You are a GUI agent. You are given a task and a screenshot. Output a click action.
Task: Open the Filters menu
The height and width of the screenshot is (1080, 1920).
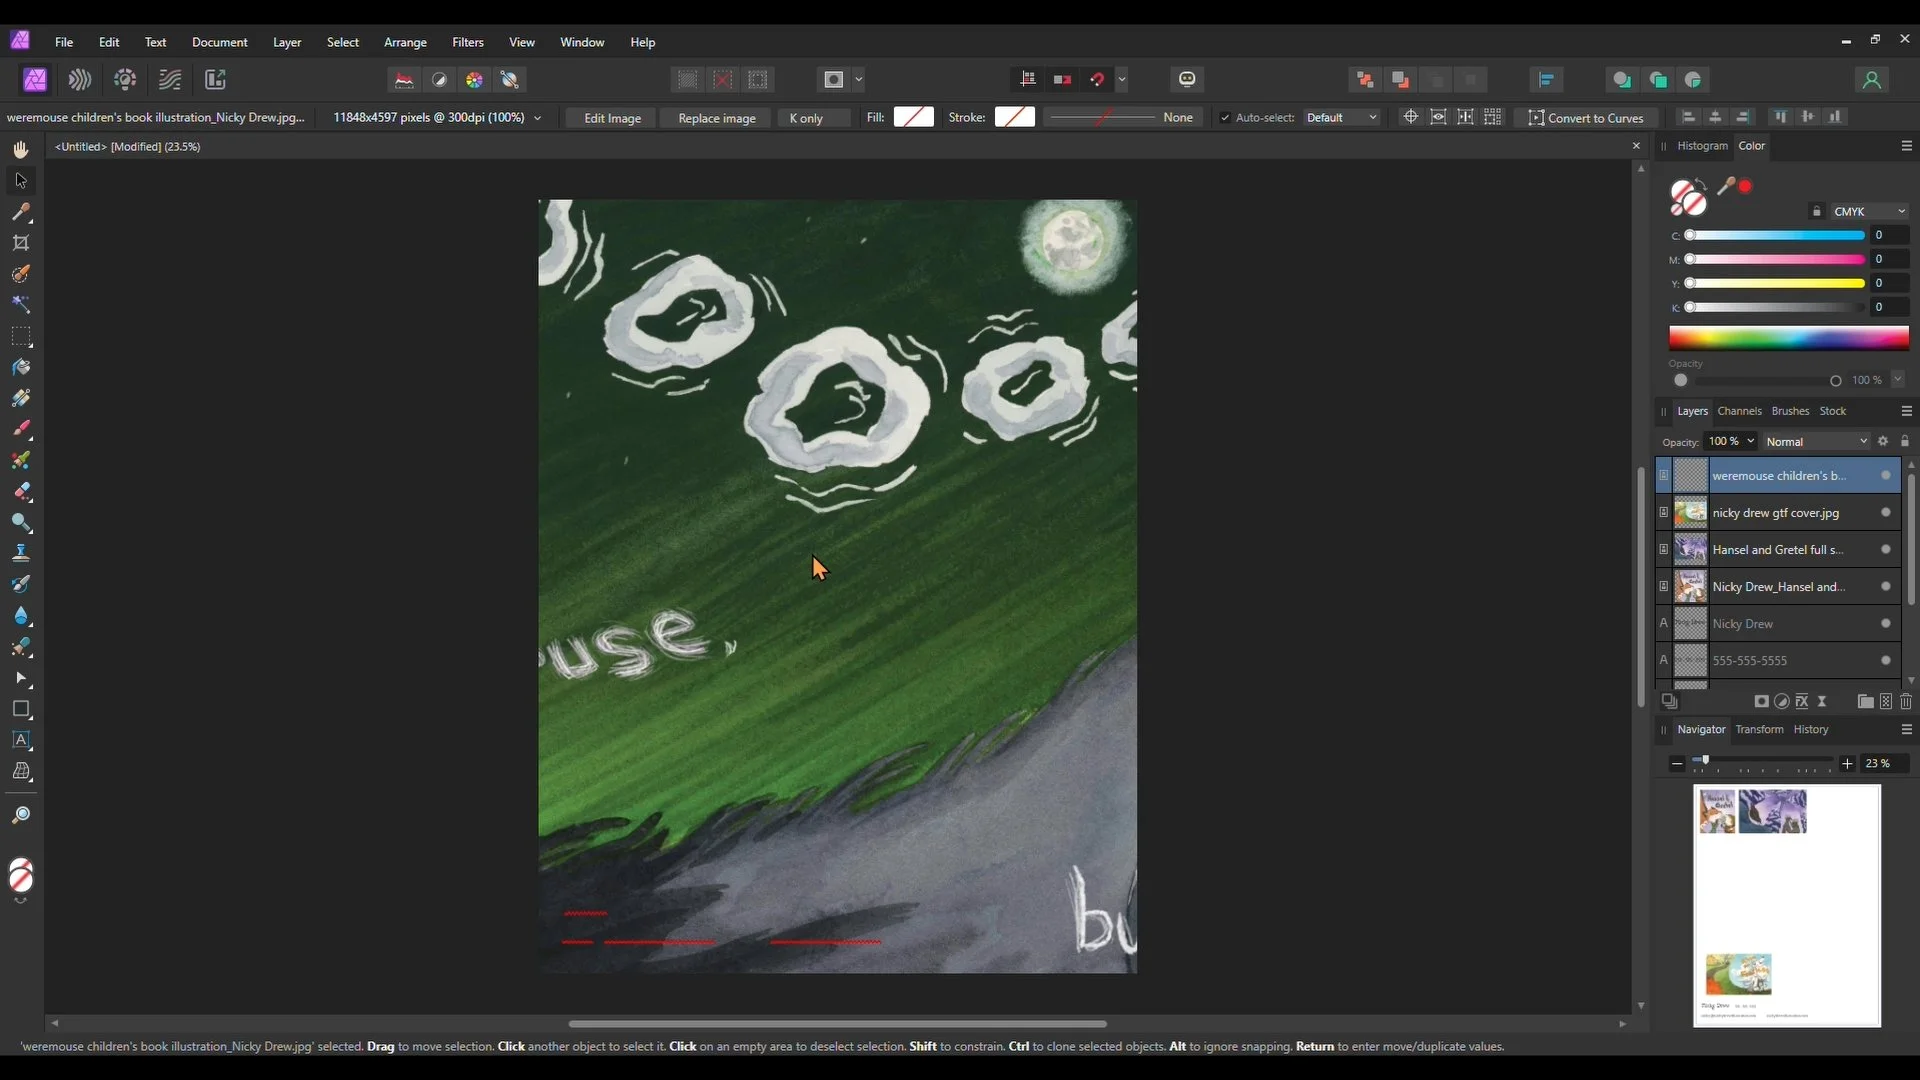(467, 42)
